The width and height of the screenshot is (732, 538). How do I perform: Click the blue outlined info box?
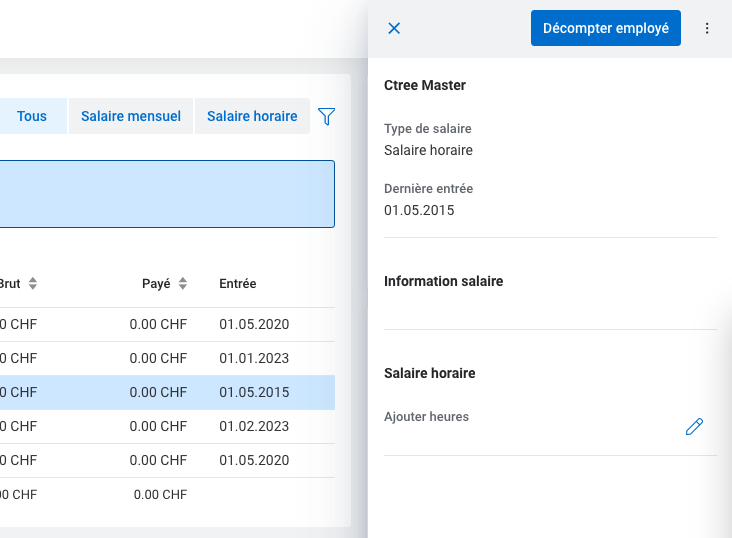pos(167,194)
